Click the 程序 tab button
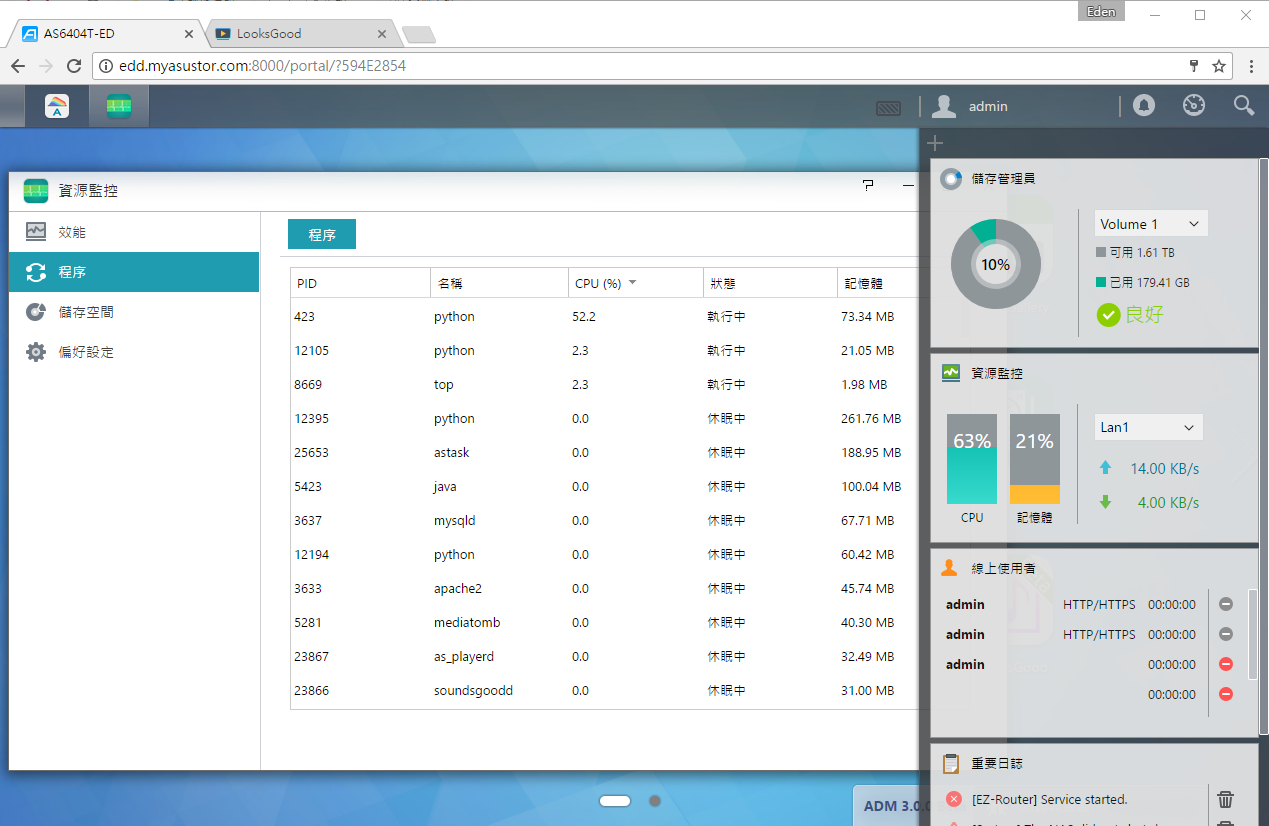This screenshot has width=1269, height=826. click(322, 234)
